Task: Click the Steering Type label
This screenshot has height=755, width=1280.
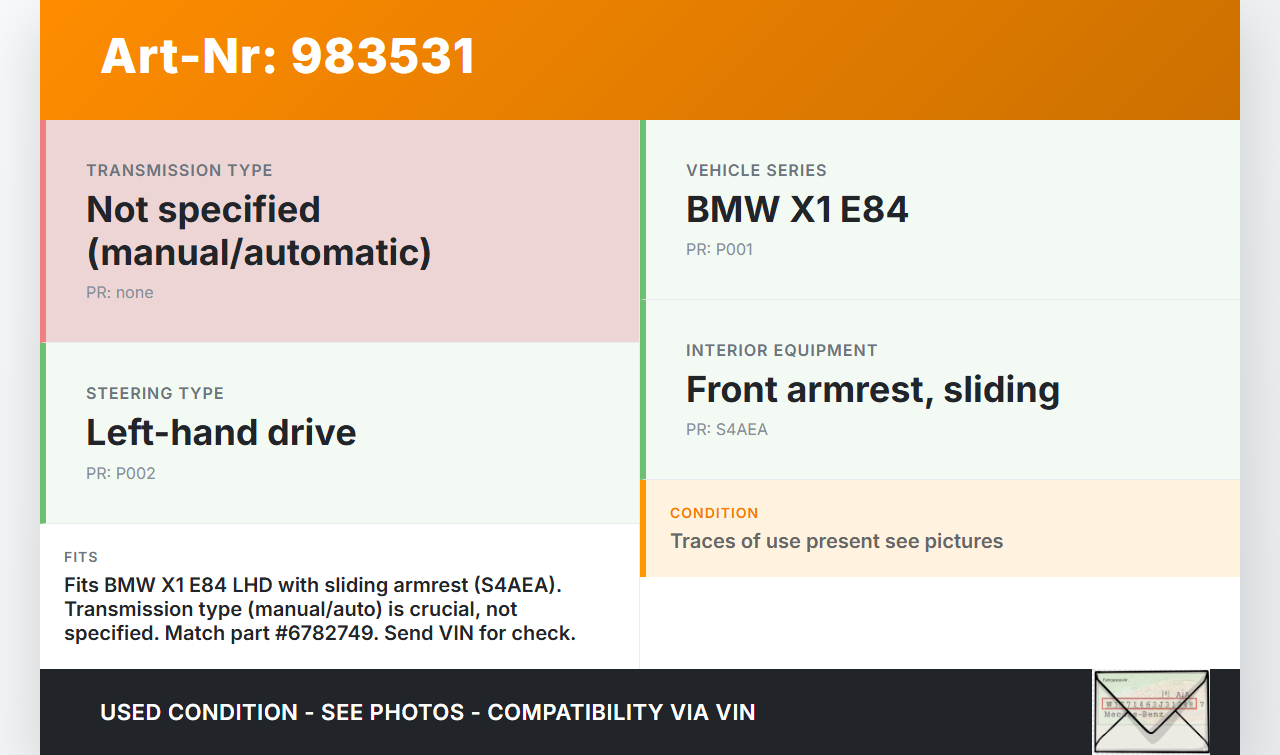Action: (x=155, y=393)
